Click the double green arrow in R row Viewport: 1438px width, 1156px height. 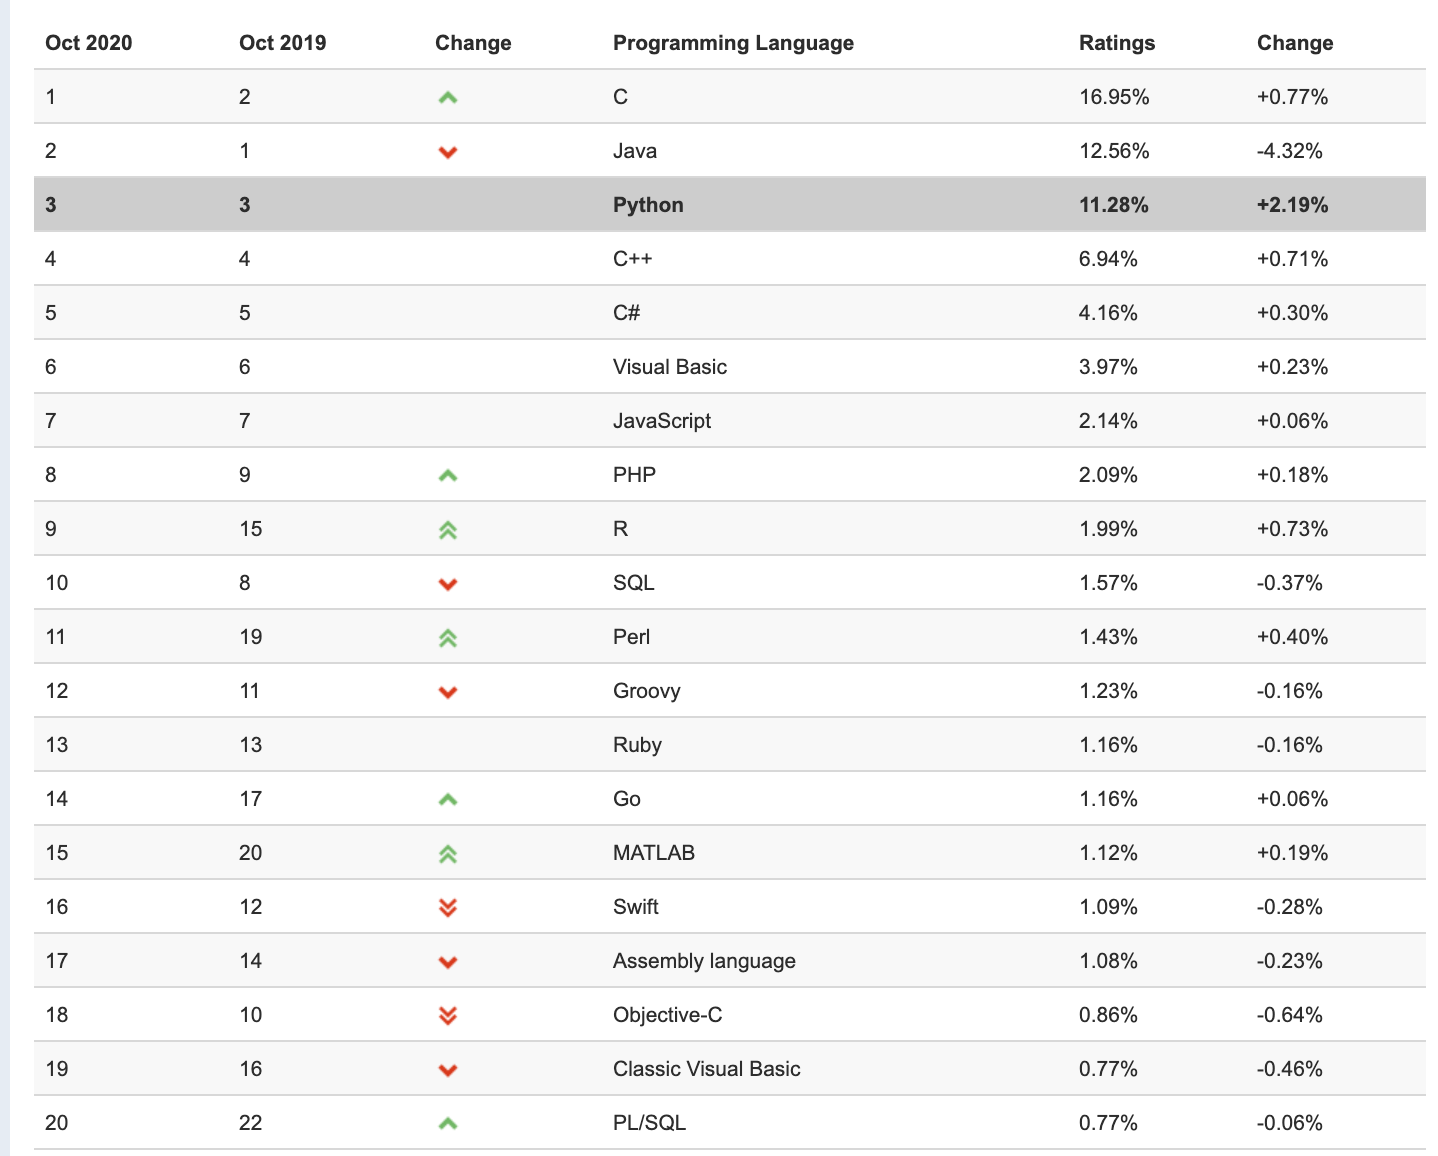click(x=448, y=530)
